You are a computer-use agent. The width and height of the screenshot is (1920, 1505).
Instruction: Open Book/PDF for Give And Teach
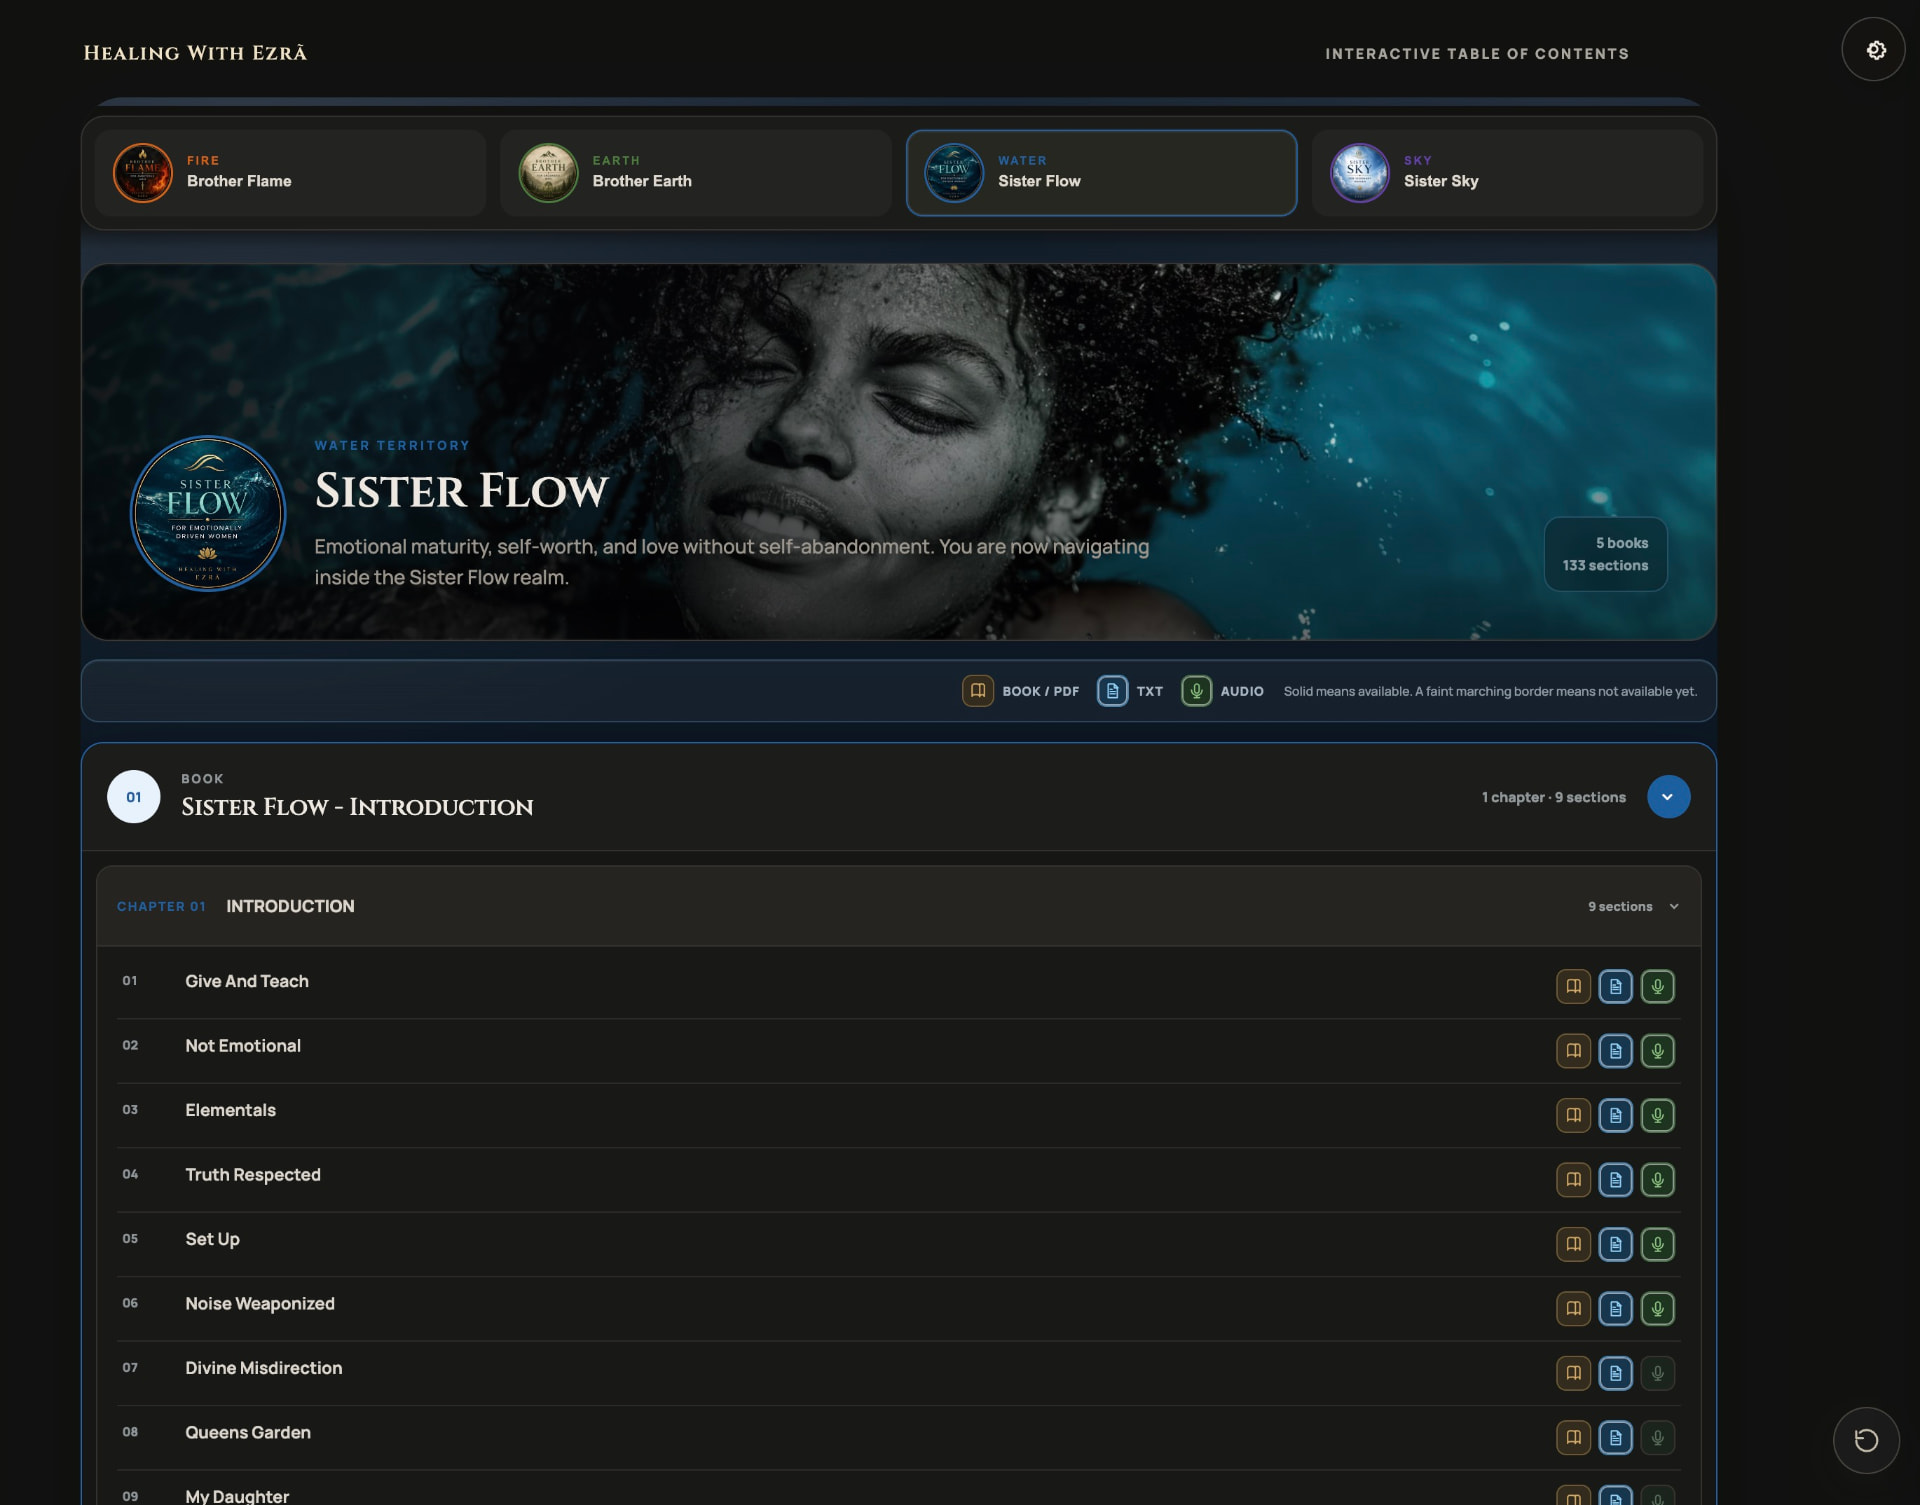1573,986
